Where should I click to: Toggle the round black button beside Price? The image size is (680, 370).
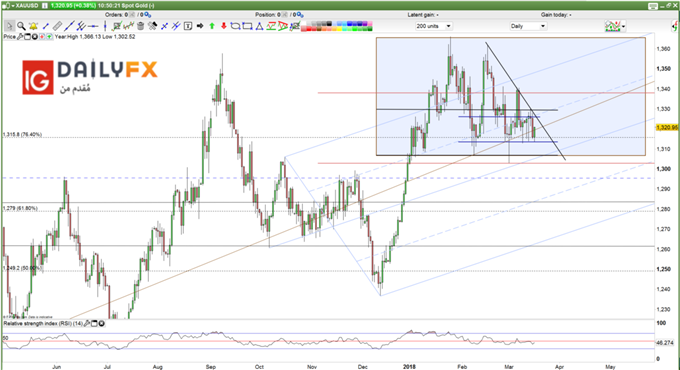(x=35, y=37)
